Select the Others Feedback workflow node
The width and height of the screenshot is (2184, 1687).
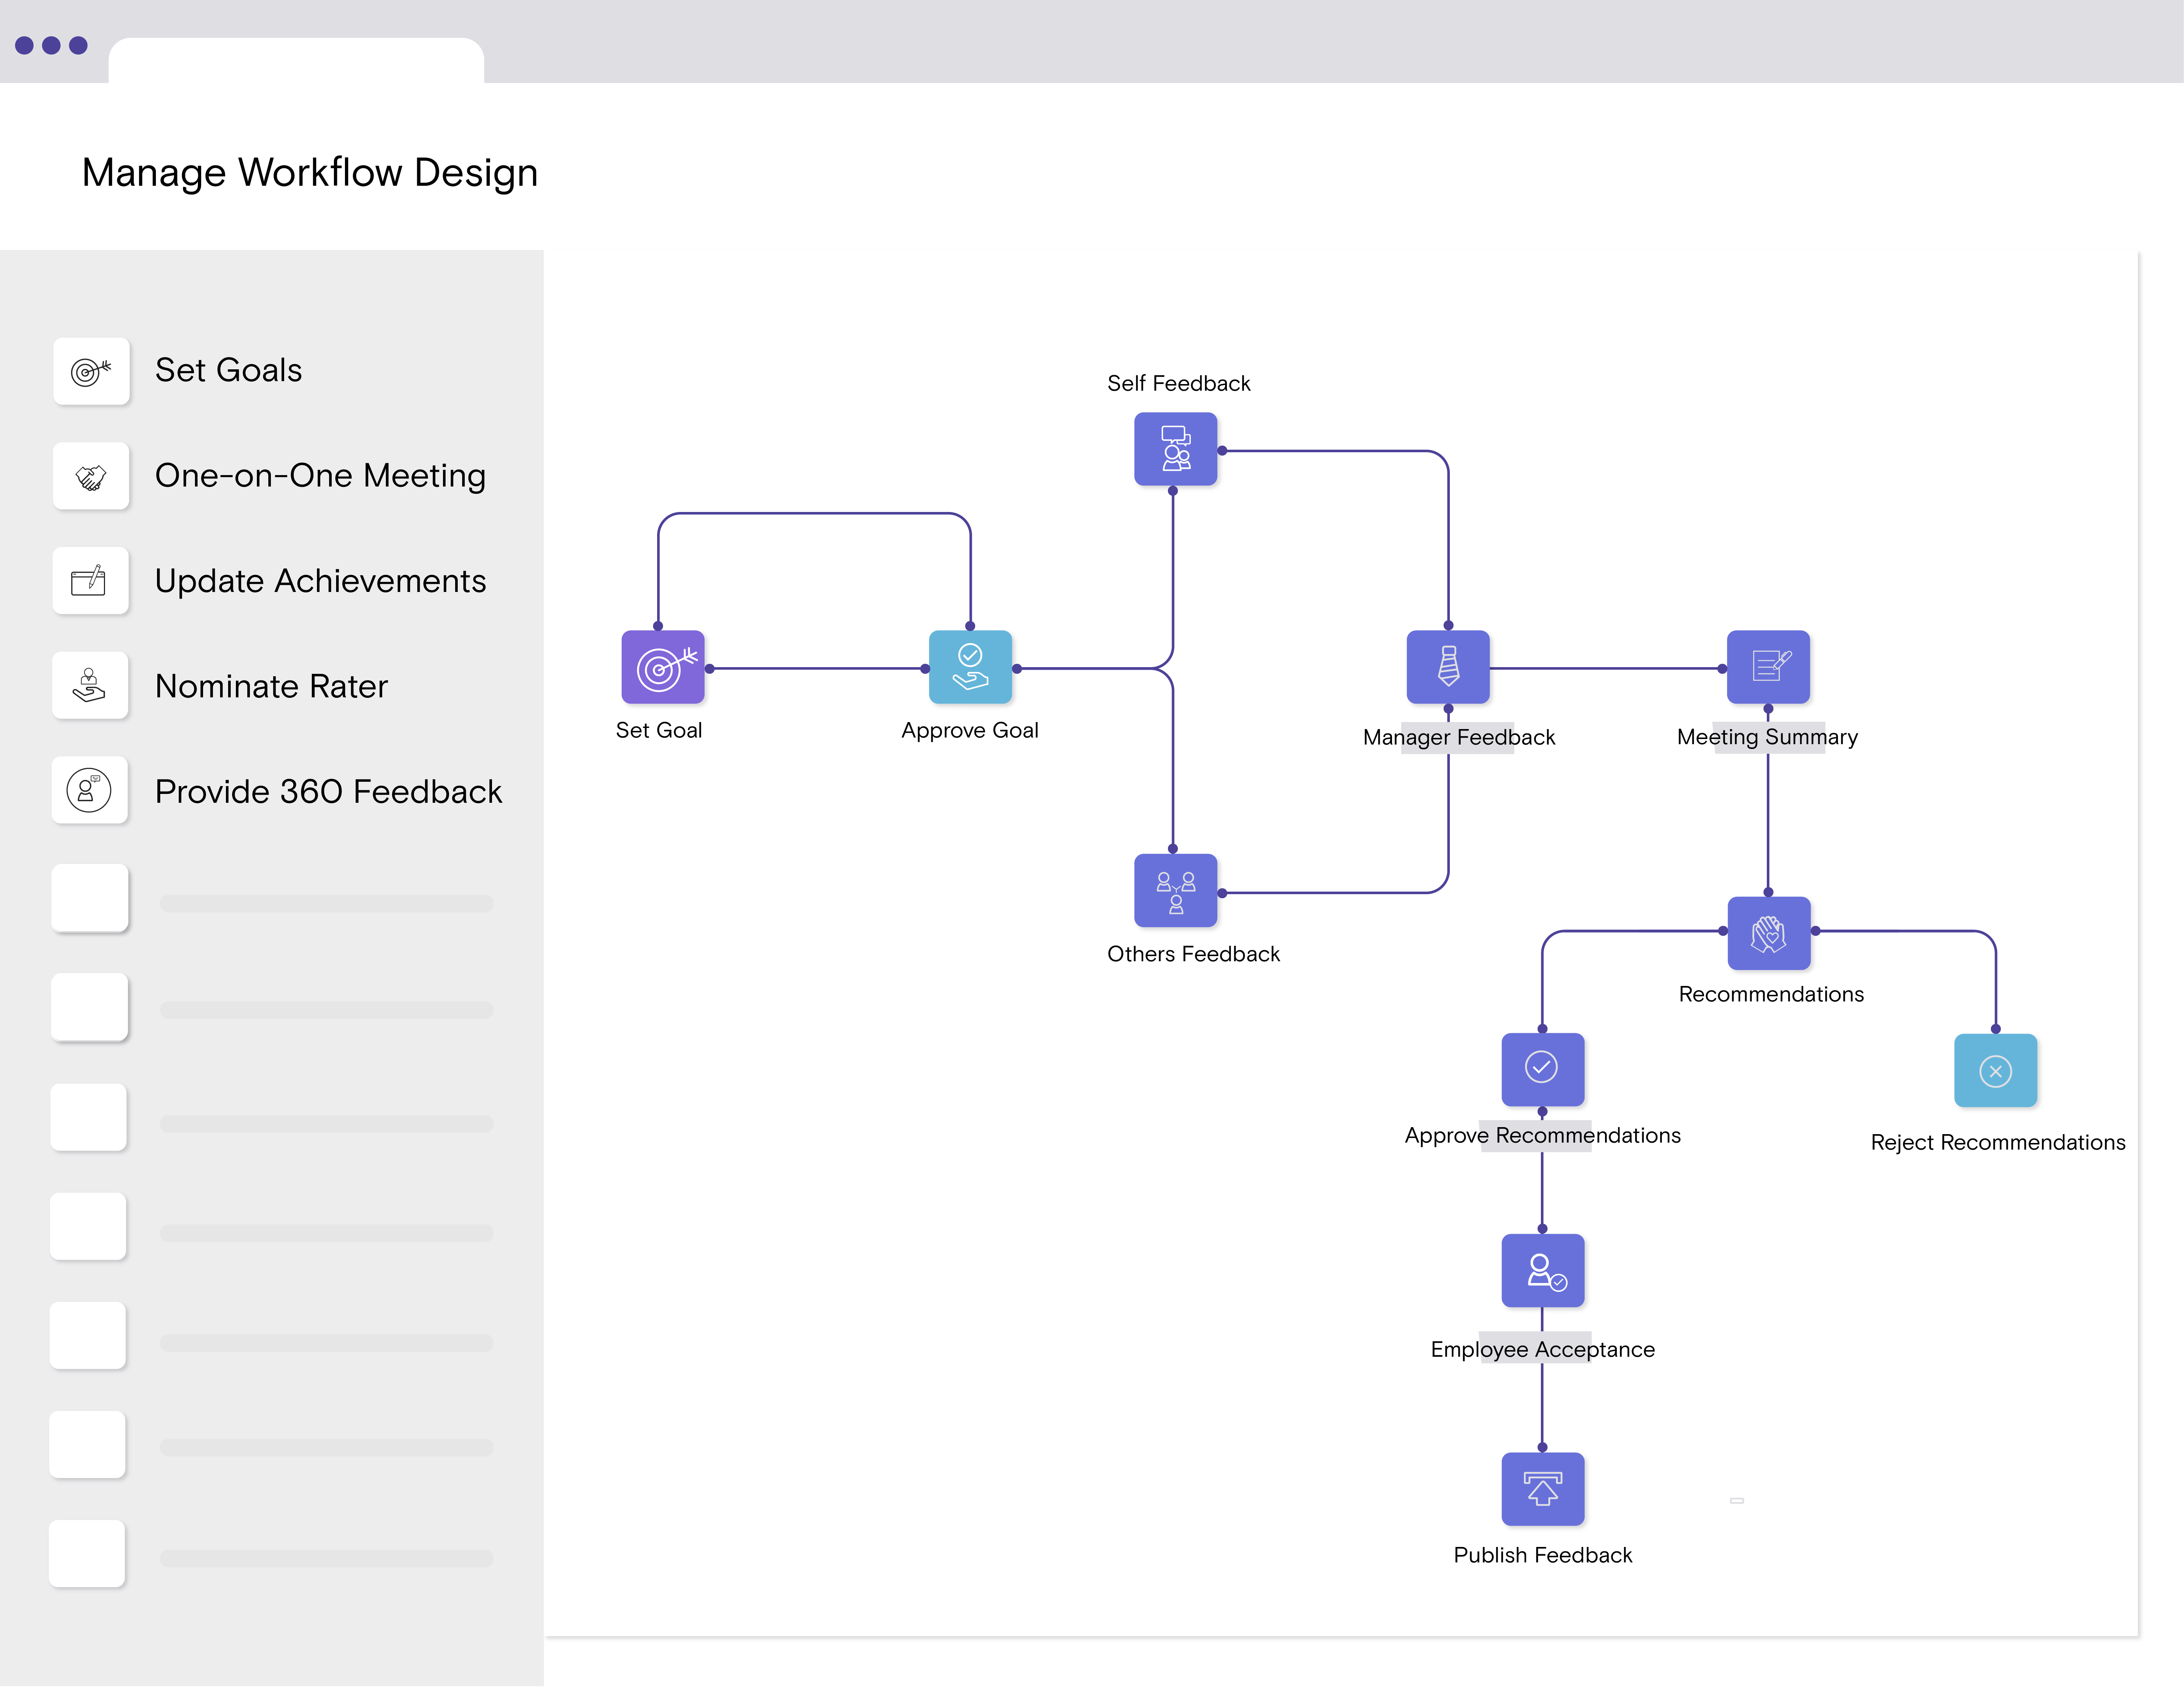pyautogui.click(x=1176, y=890)
